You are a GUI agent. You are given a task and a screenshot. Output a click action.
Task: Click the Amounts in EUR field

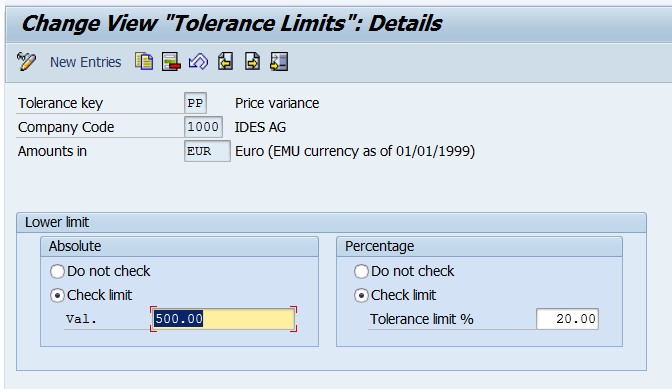[x=207, y=151]
